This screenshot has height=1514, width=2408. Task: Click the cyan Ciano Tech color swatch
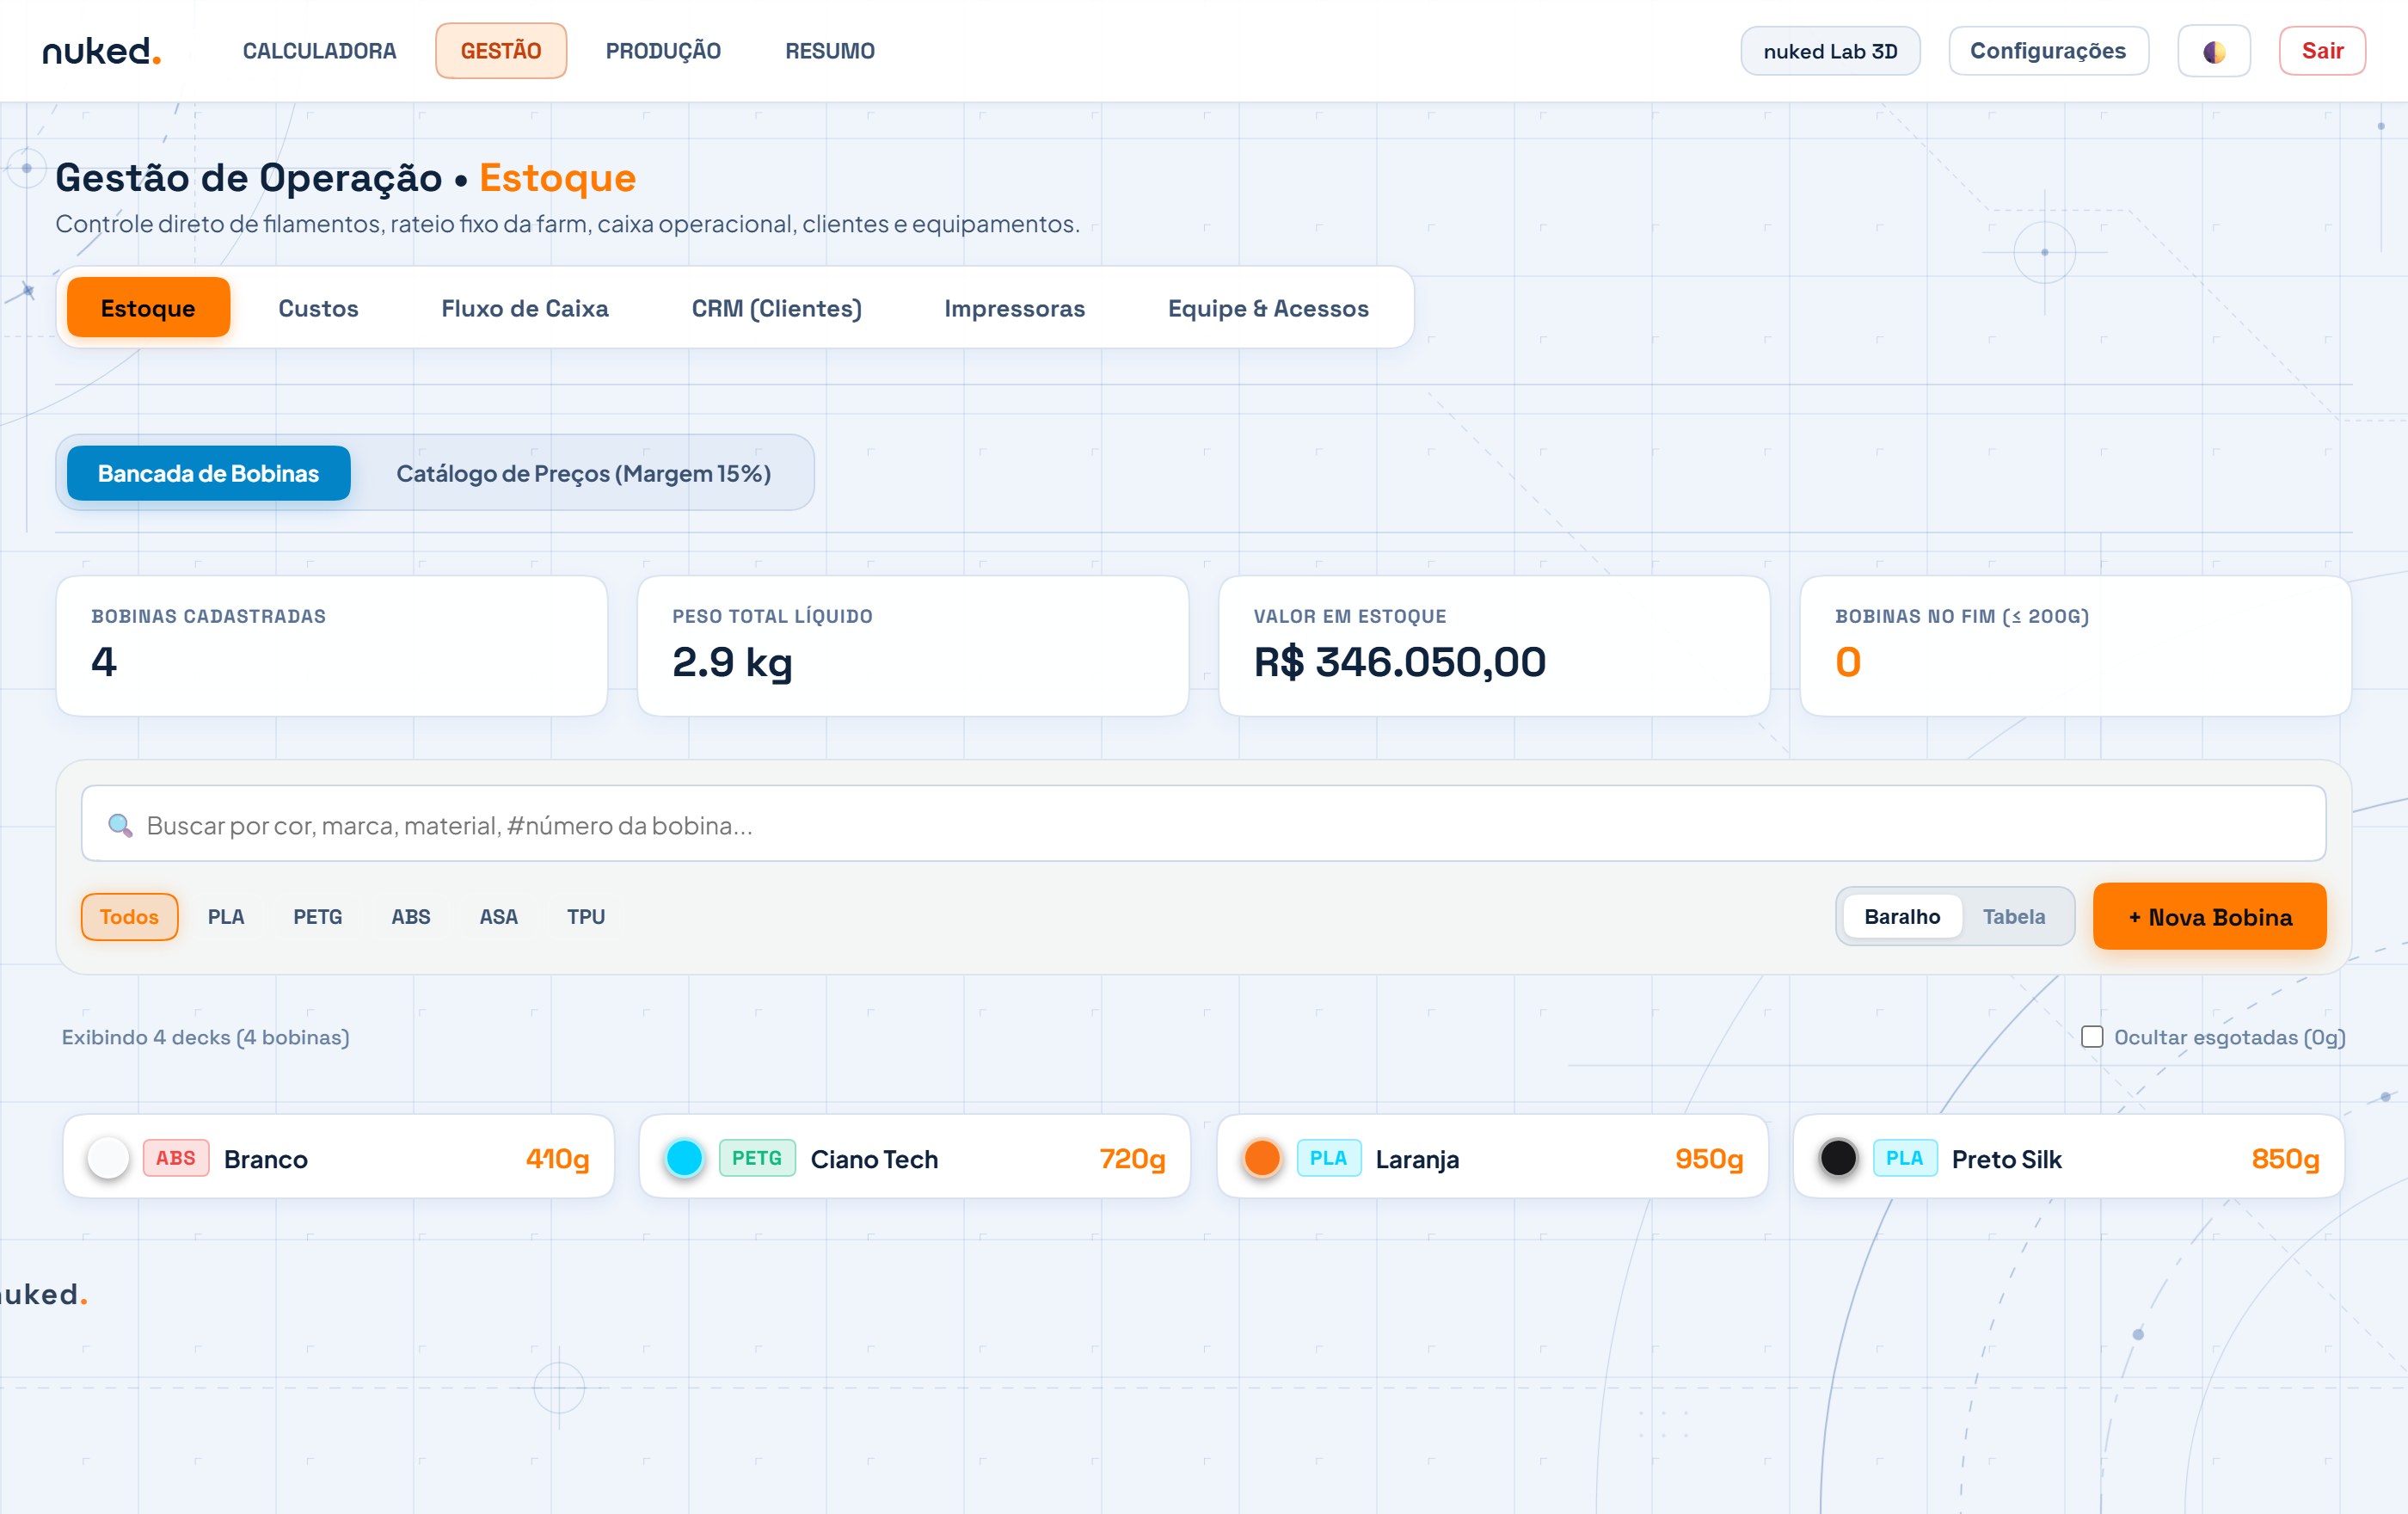[684, 1158]
